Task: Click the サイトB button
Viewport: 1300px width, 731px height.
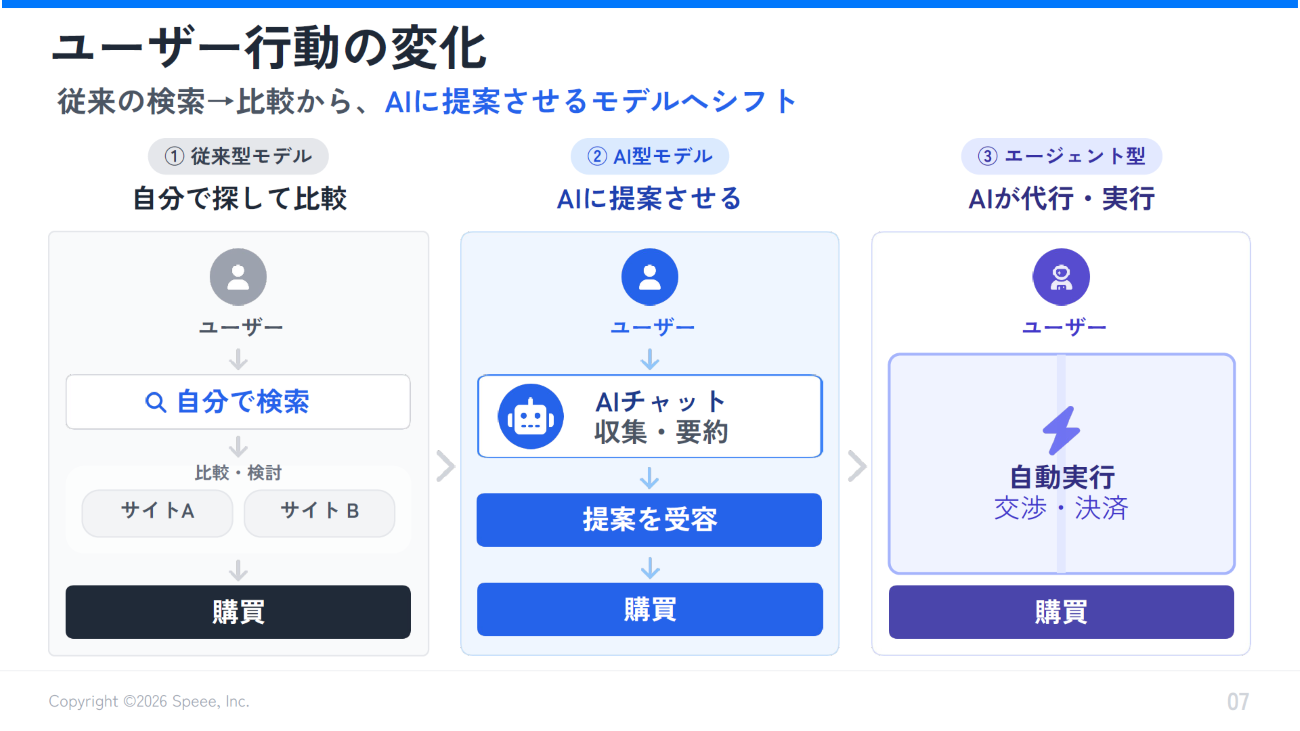Action: [320, 512]
